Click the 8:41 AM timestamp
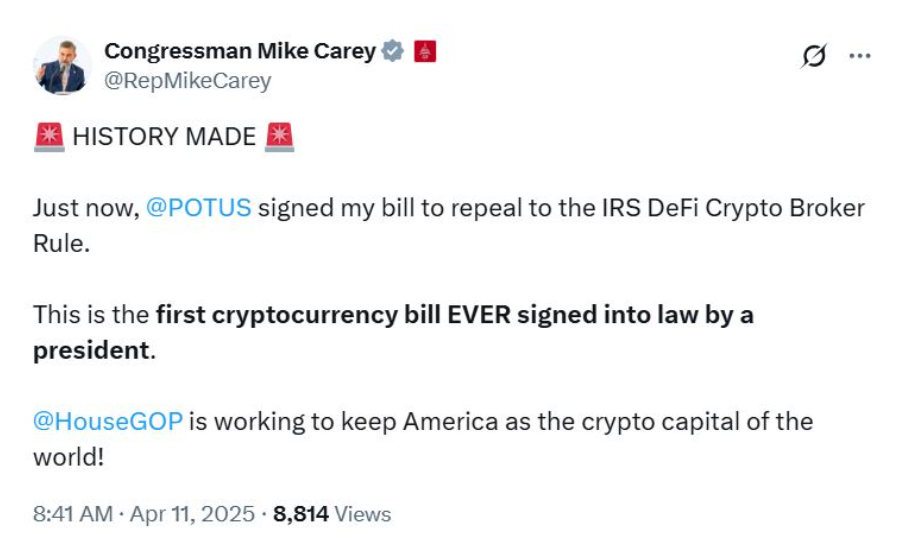This screenshot has width=923, height=538. [75, 514]
